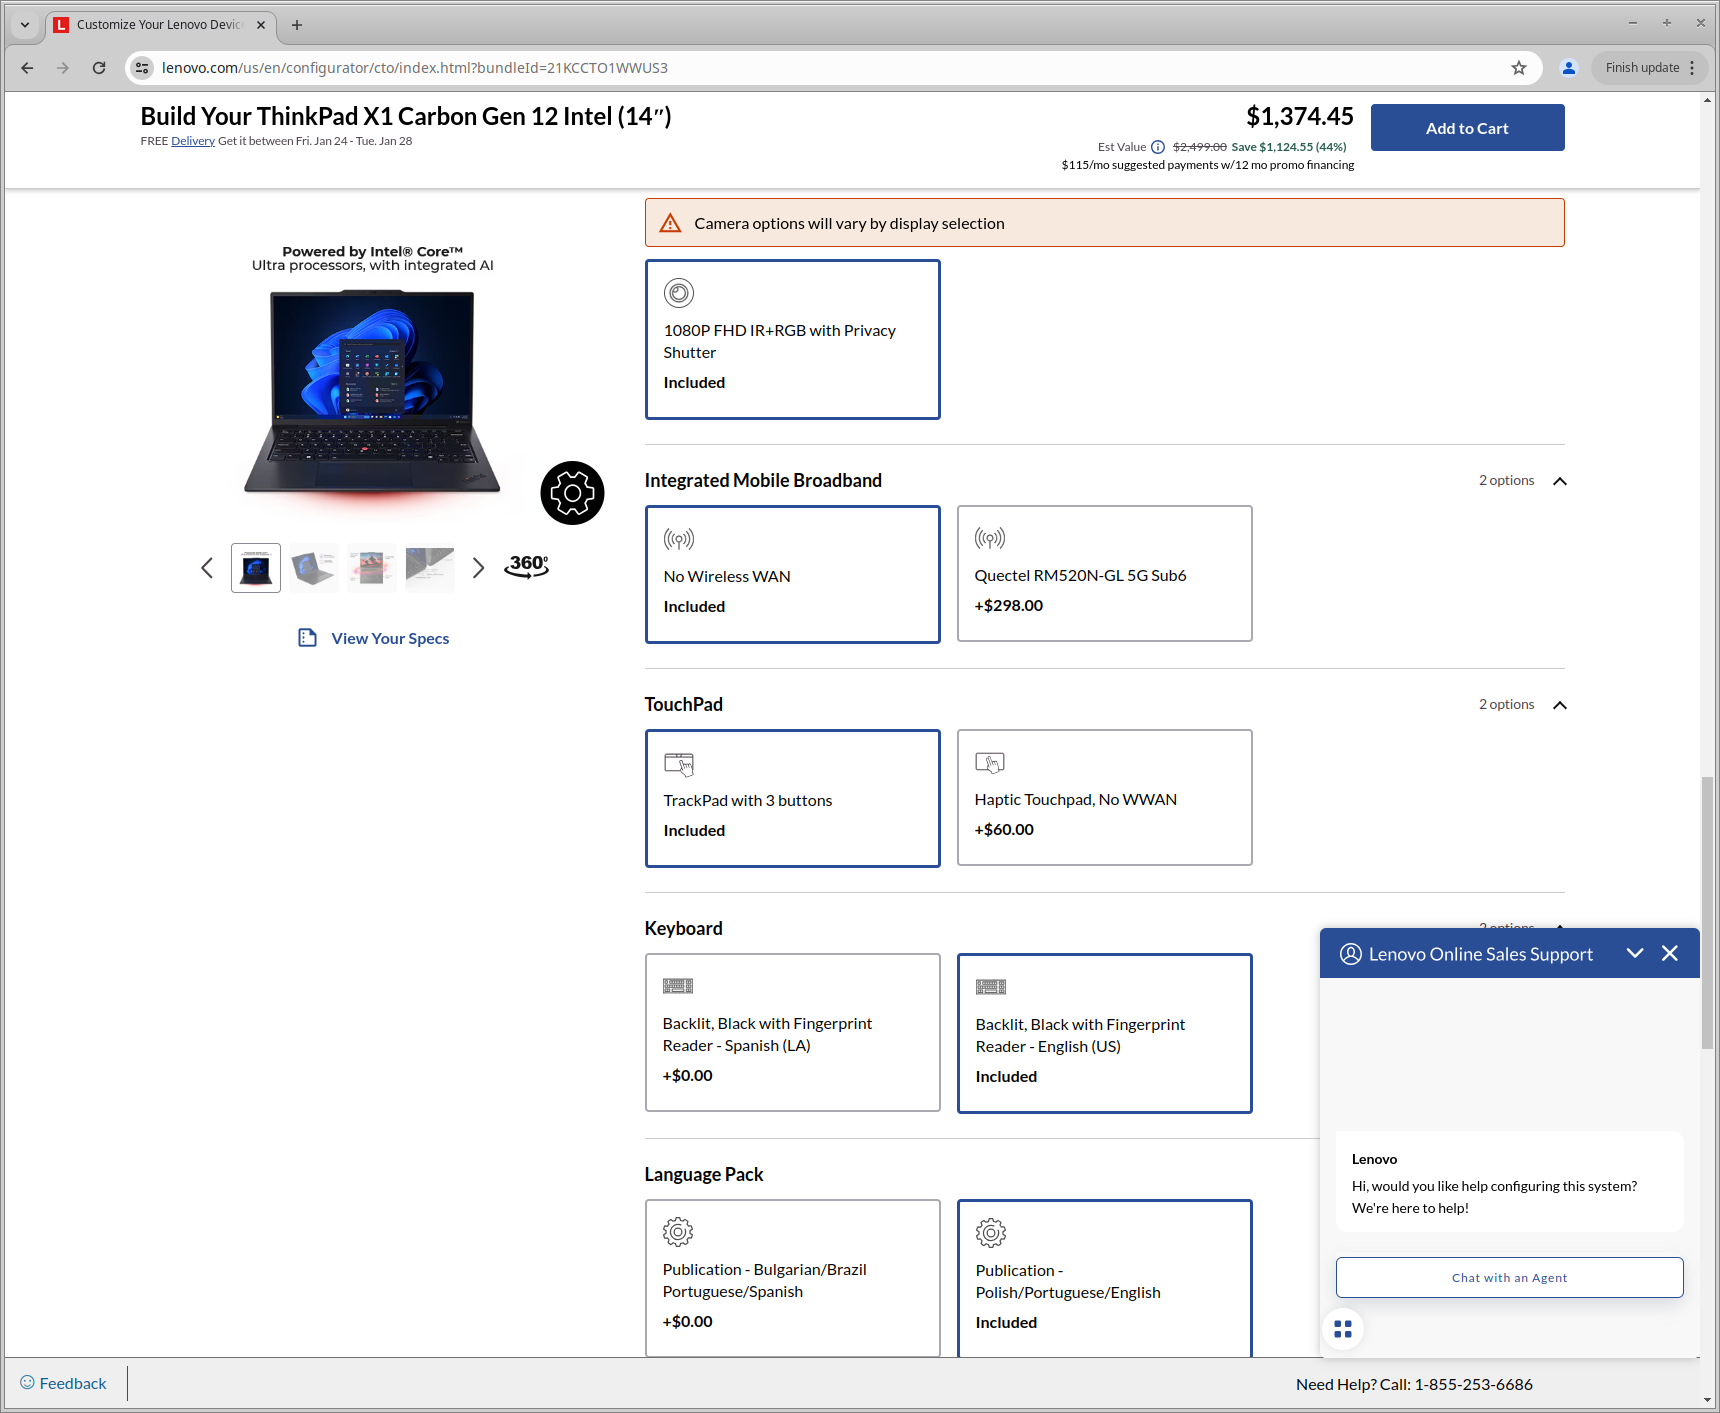The image size is (1720, 1413).
Task: Click the $1,374.45 total price
Action: 1300,116
